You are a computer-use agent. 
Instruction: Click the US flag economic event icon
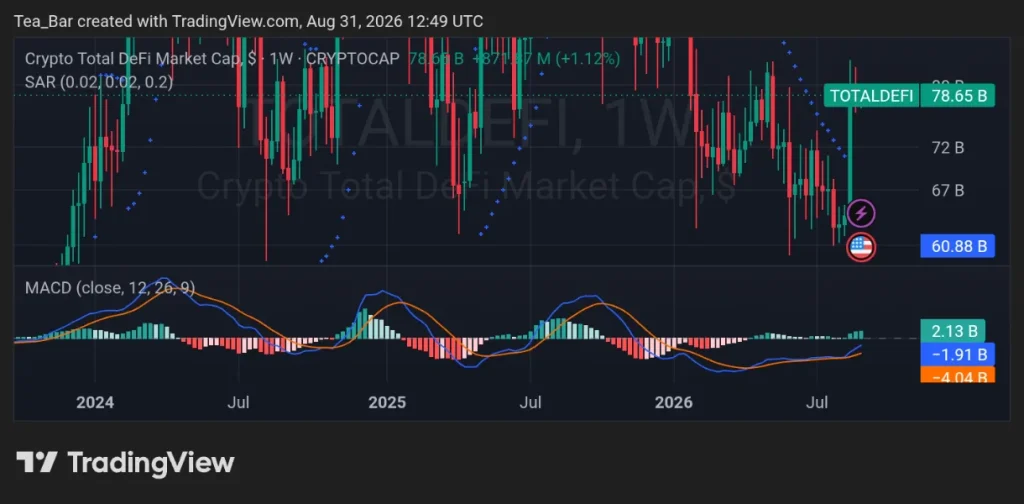coord(861,247)
